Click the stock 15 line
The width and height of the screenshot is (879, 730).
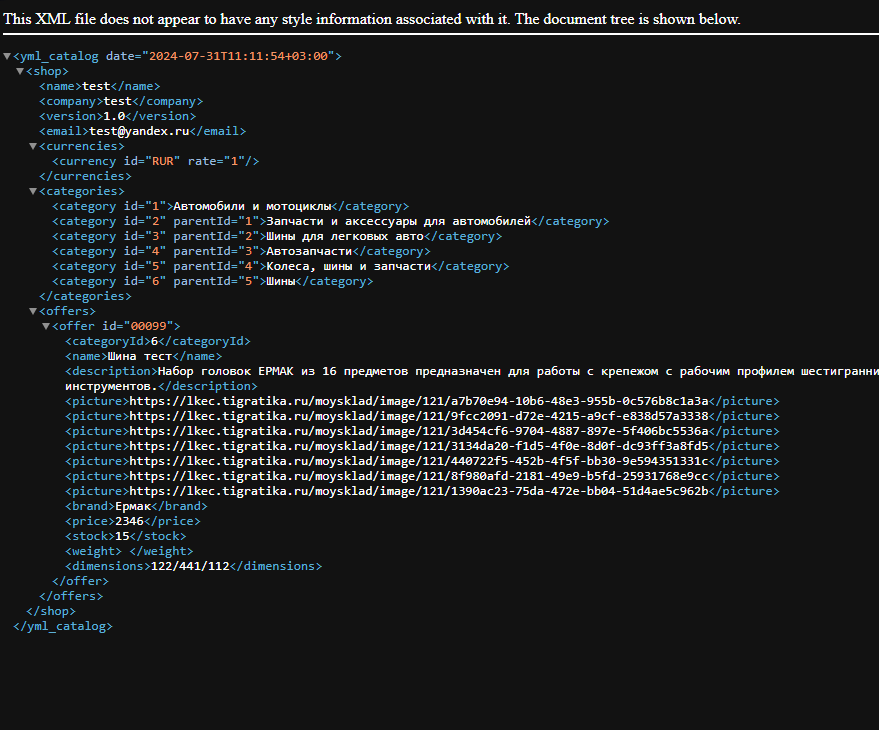(126, 537)
